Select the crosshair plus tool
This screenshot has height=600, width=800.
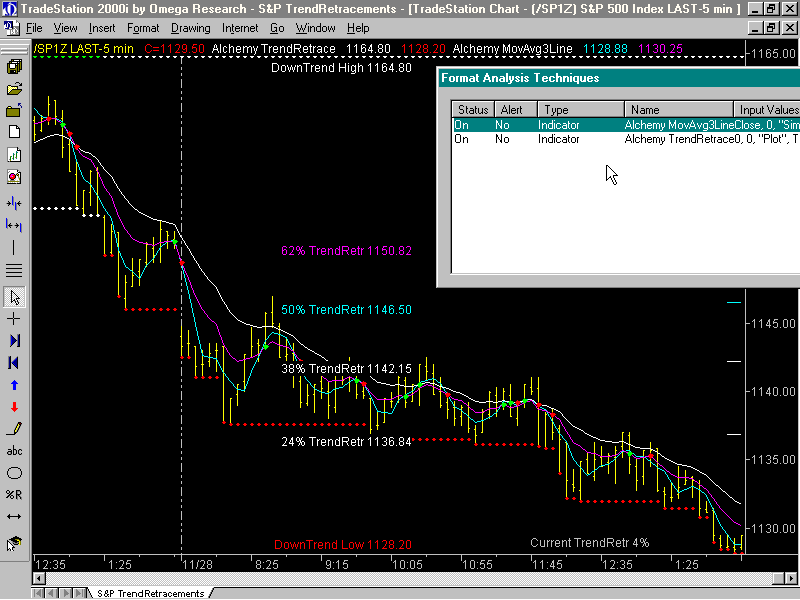pos(14,319)
